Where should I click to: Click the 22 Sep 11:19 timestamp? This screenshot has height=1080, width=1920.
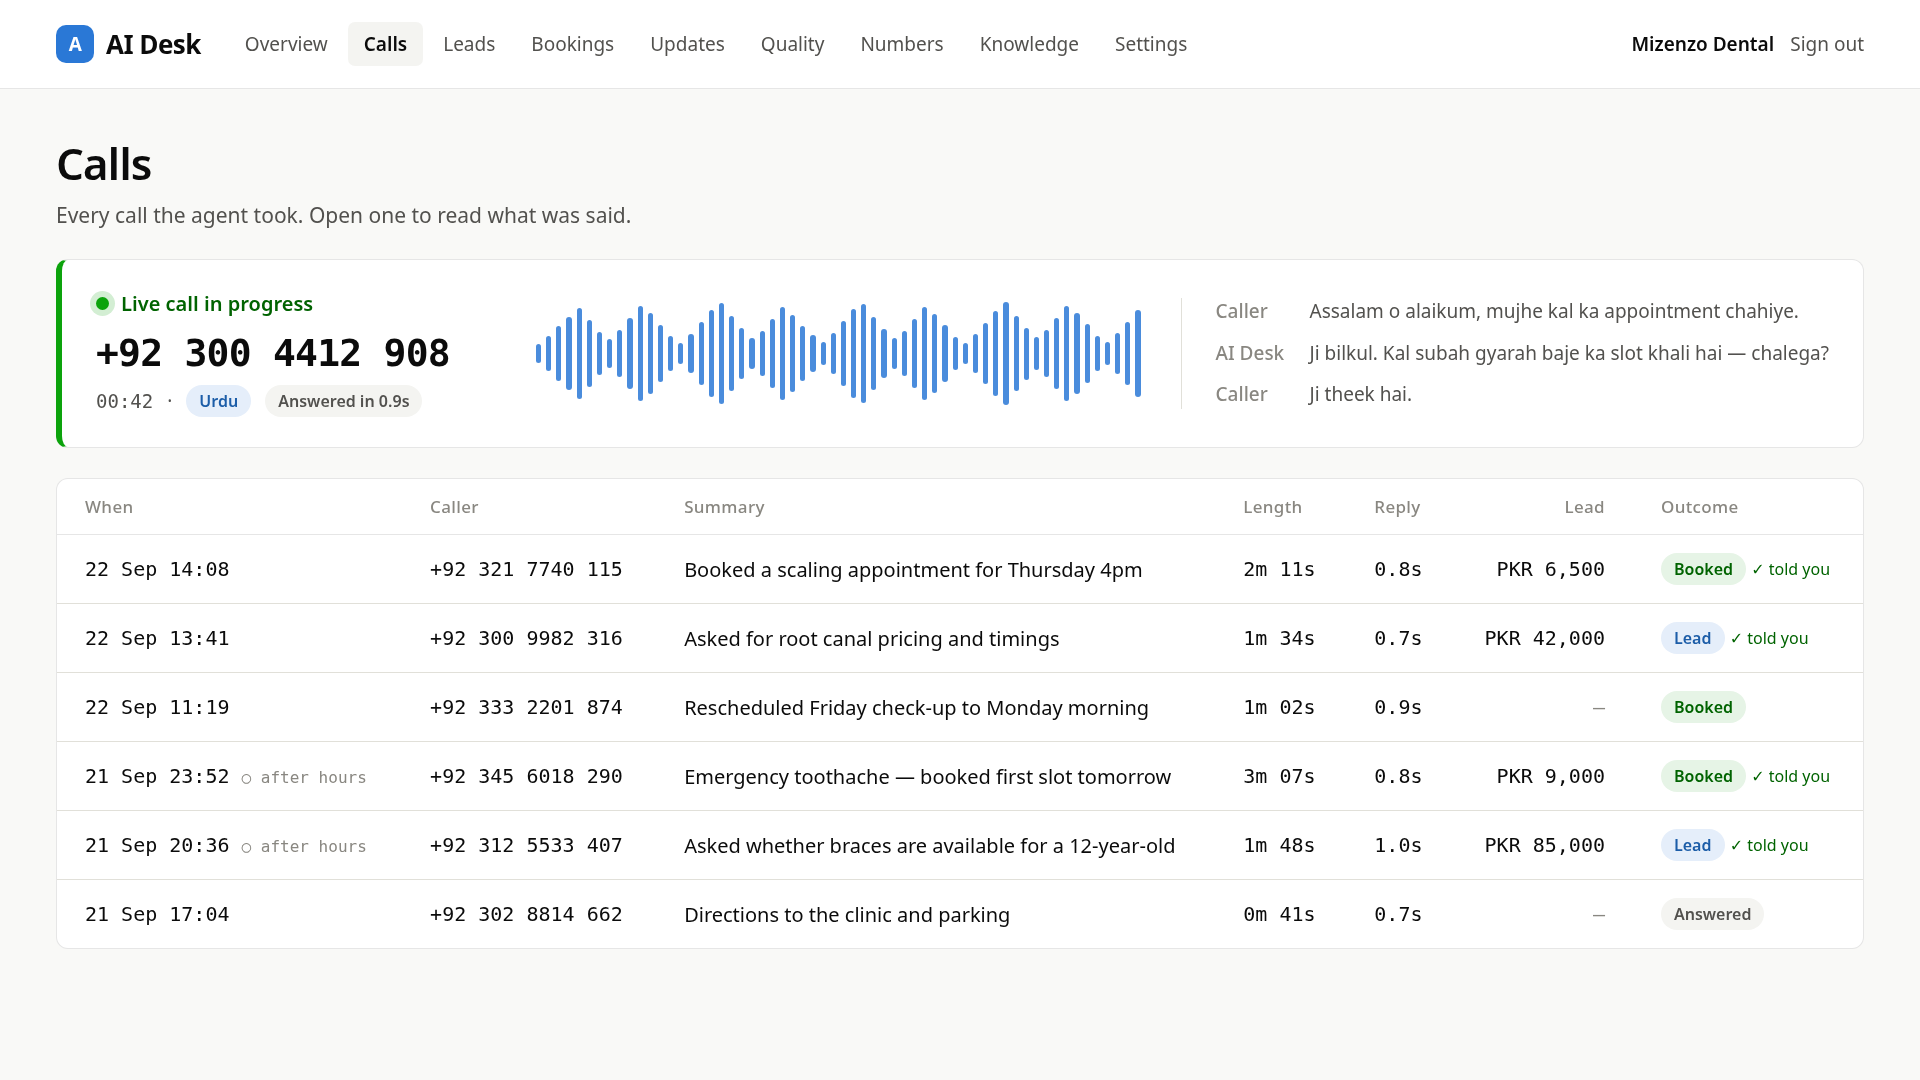pos(157,707)
